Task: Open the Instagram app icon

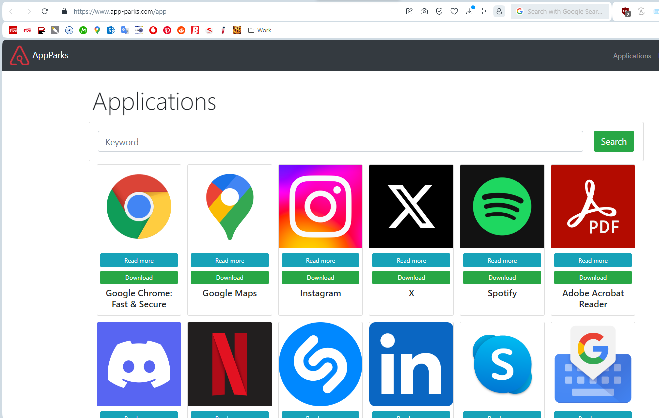Action: (320, 206)
